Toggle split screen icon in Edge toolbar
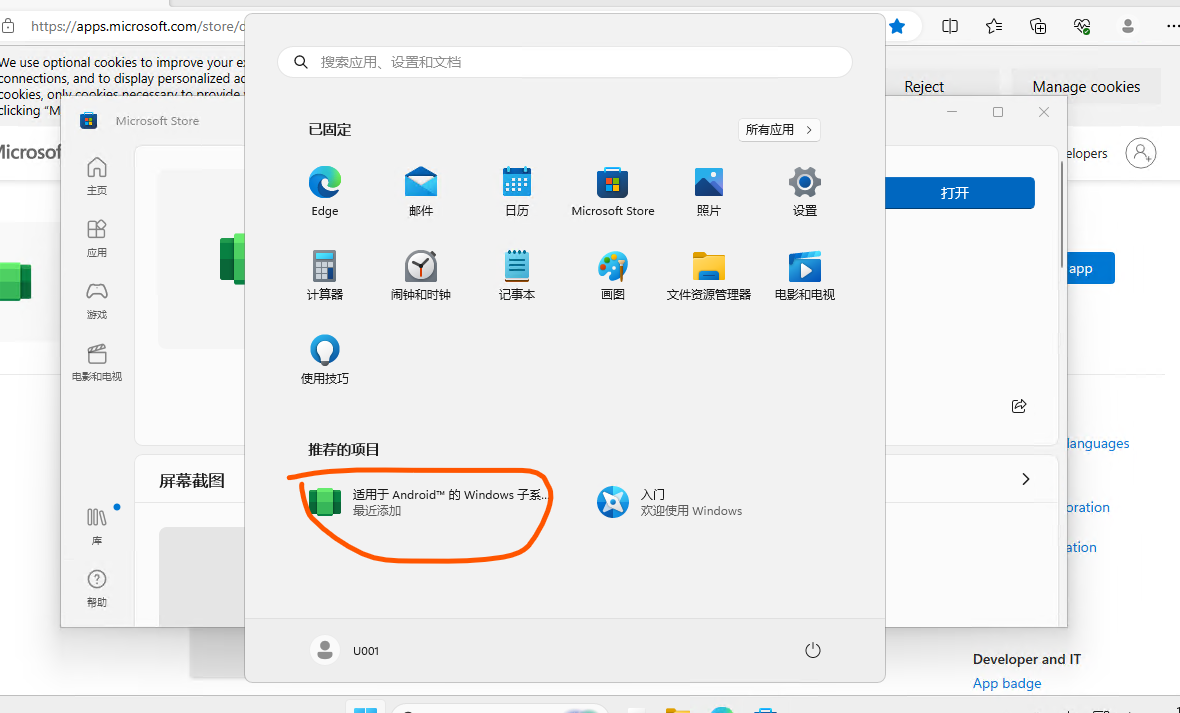Image resolution: width=1180 pixels, height=713 pixels. click(x=950, y=26)
